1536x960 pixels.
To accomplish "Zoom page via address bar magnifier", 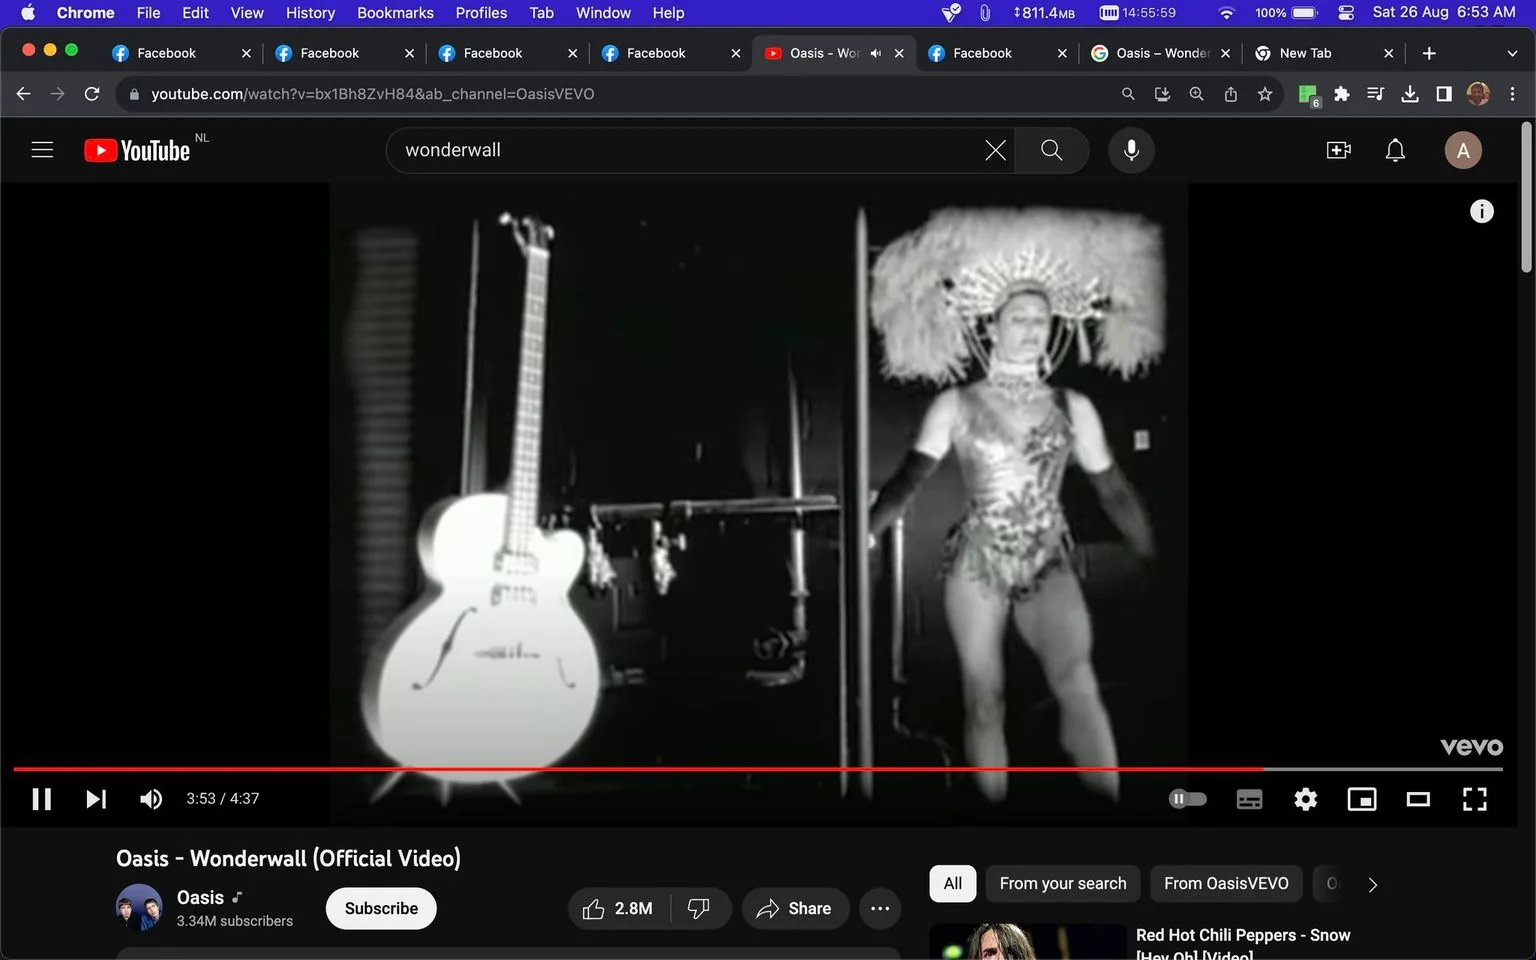I will tap(1196, 94).
